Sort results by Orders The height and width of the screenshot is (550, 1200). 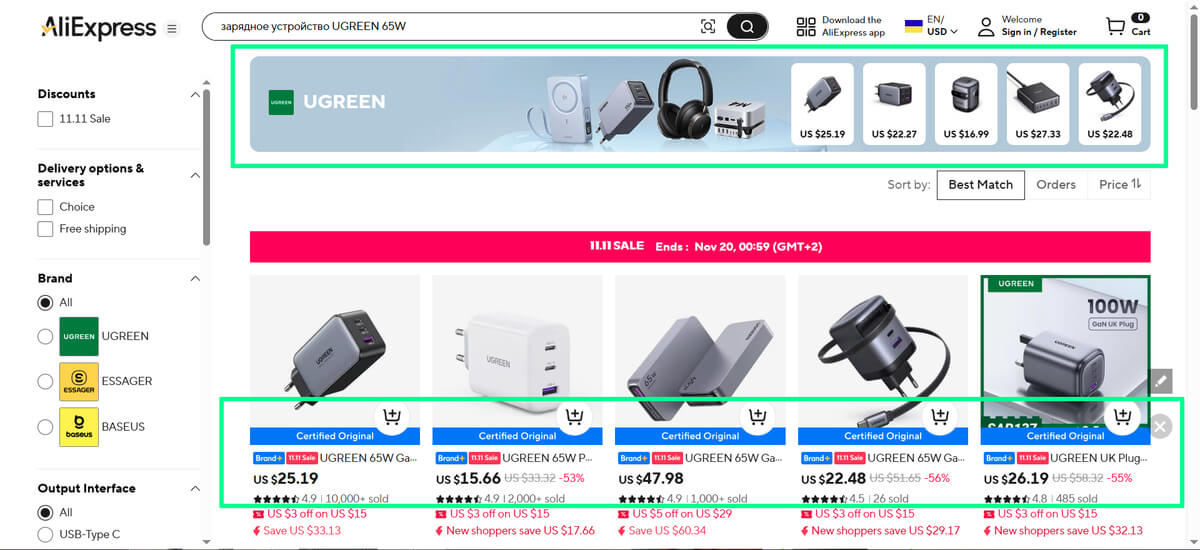click(x=1056, y=184)
